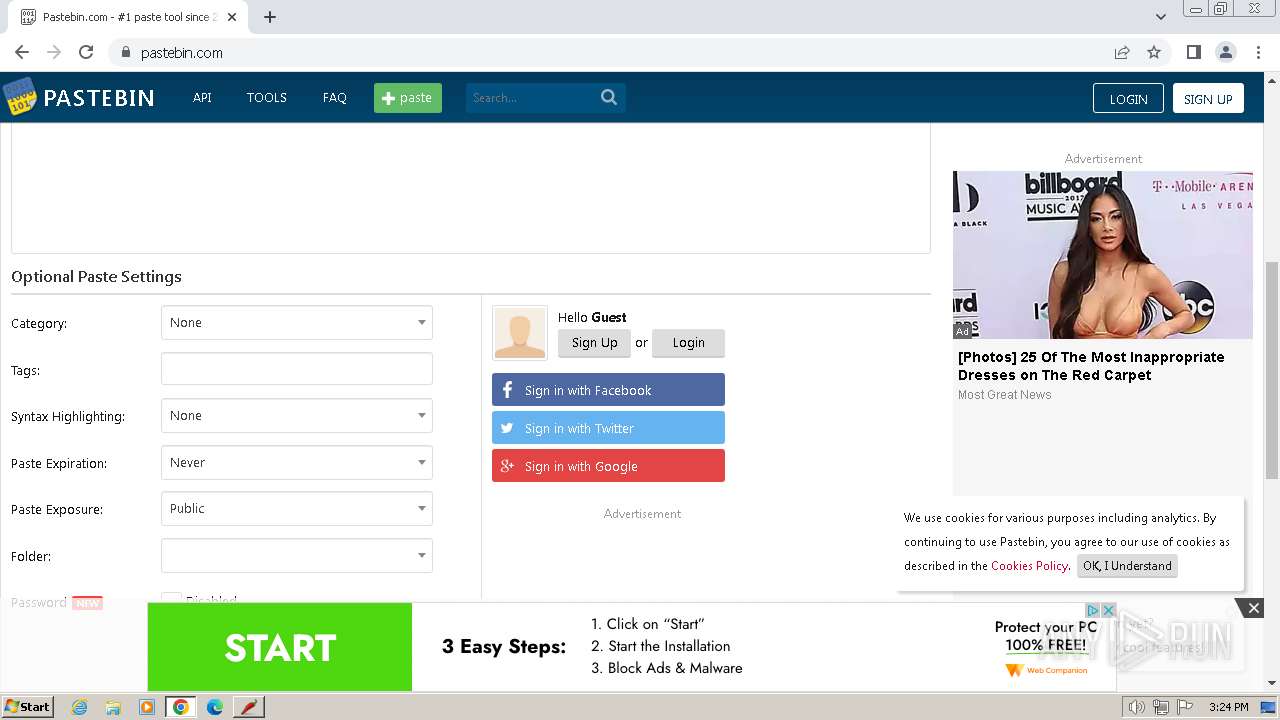Close the Pastebin.com tab
Image resolution: width=1280 pixels, height=720 pixels.
click(x=232, y=17)
